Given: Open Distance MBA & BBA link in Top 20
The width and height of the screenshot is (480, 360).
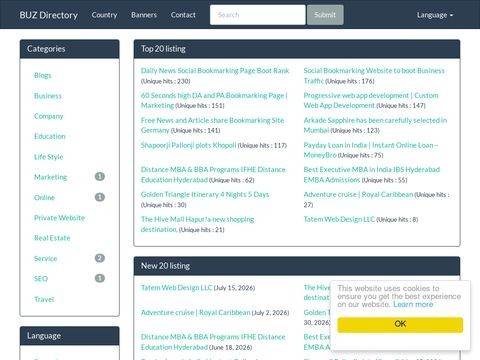Looking at the screenshot, I should pos(213,175).
